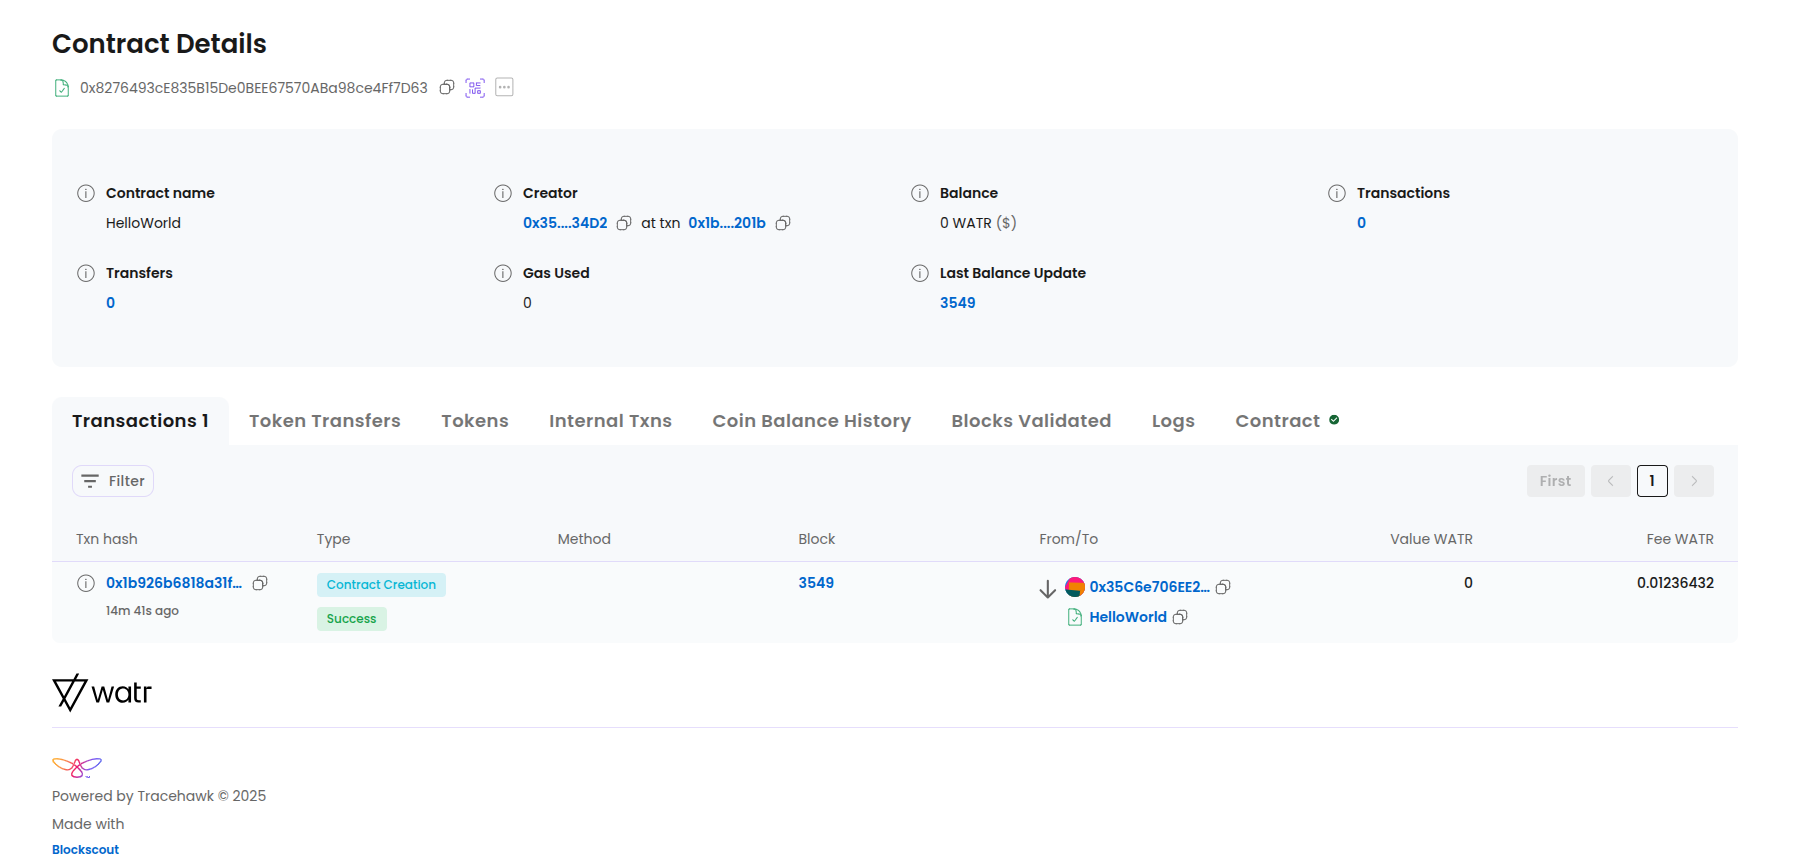1817x859 pixels.
Task: Click info icon beside Last Balance Update
Action: (920, 273)
